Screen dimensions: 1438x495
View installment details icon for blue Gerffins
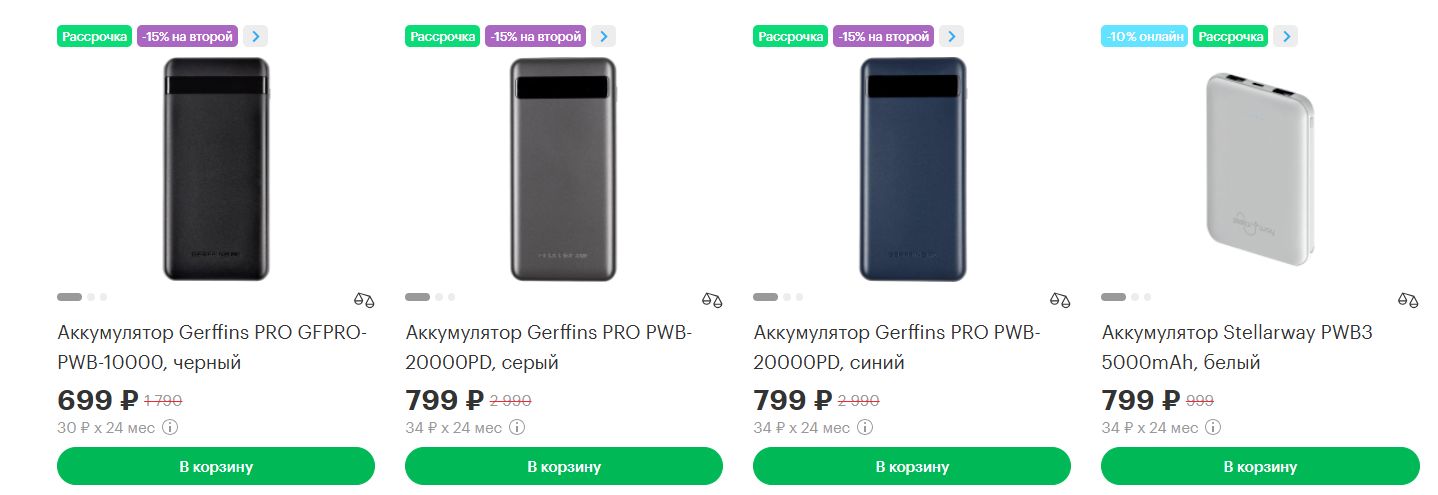(865, 428)
